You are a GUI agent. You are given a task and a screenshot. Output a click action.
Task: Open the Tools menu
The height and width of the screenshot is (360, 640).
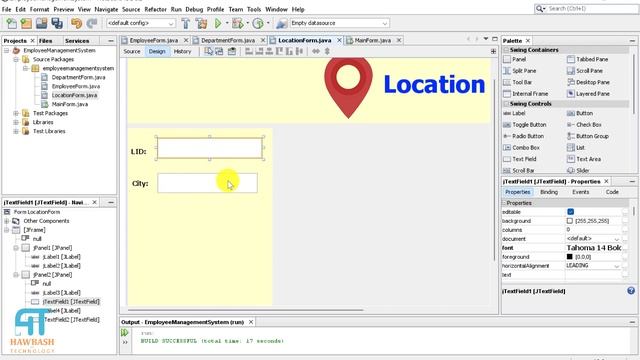254,9
